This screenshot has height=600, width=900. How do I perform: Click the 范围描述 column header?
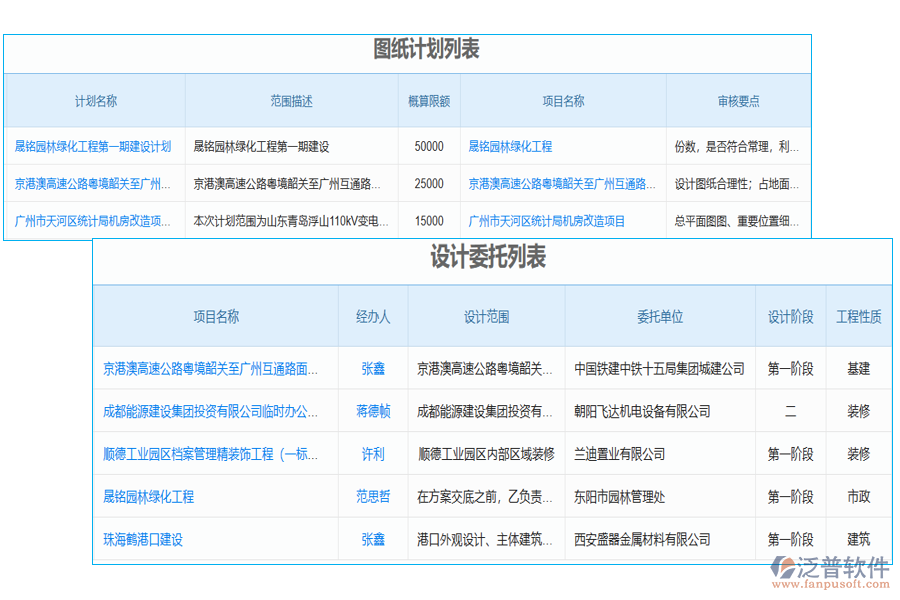293,100
